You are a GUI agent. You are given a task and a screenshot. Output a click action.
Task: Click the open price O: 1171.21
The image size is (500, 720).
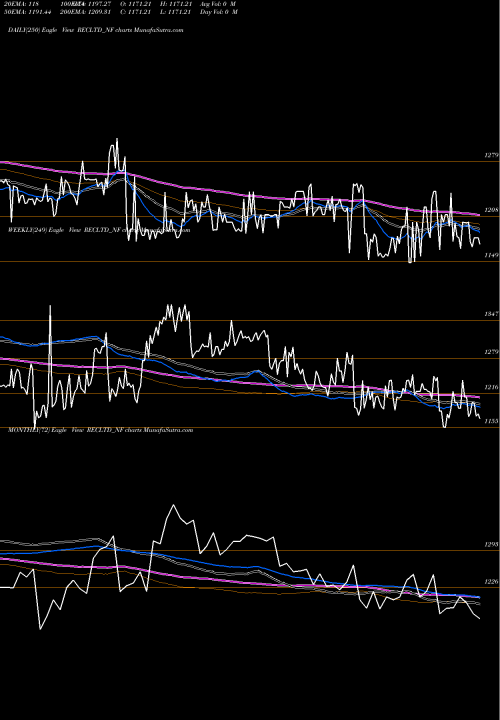[x=135, y=4]
